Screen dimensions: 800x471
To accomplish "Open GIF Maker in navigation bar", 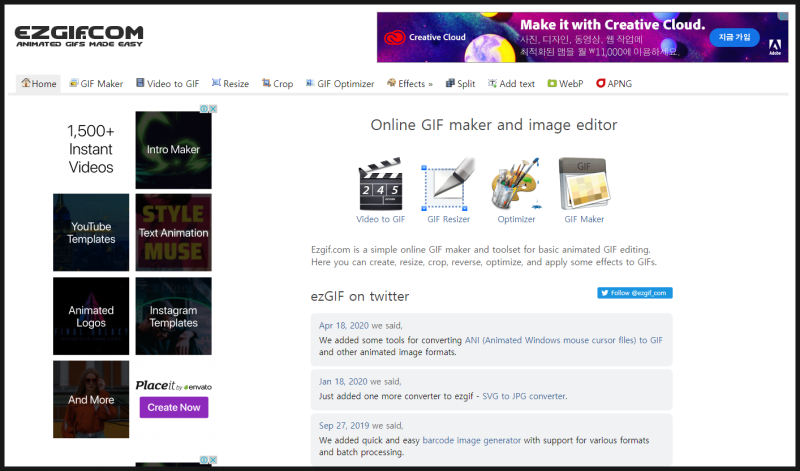I will (x=96, y=84).
